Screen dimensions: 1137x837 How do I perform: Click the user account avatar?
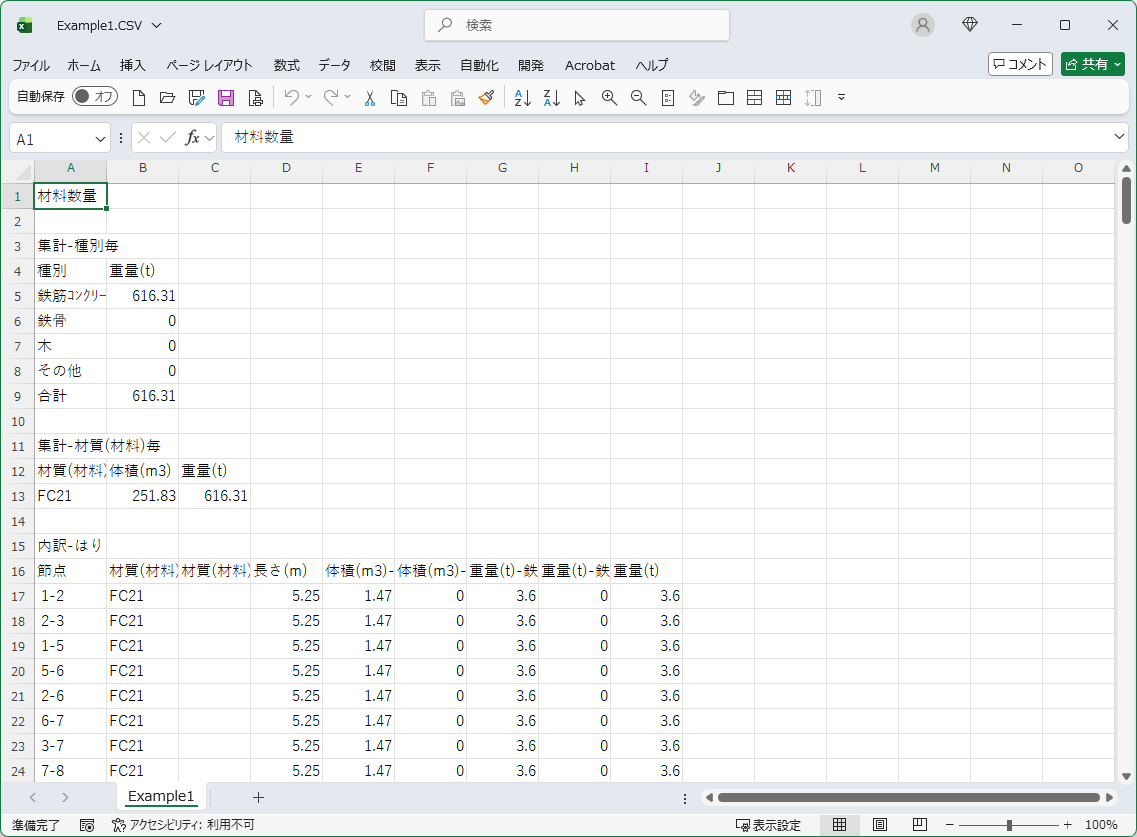pyautogui.click(x=922, y=25)
